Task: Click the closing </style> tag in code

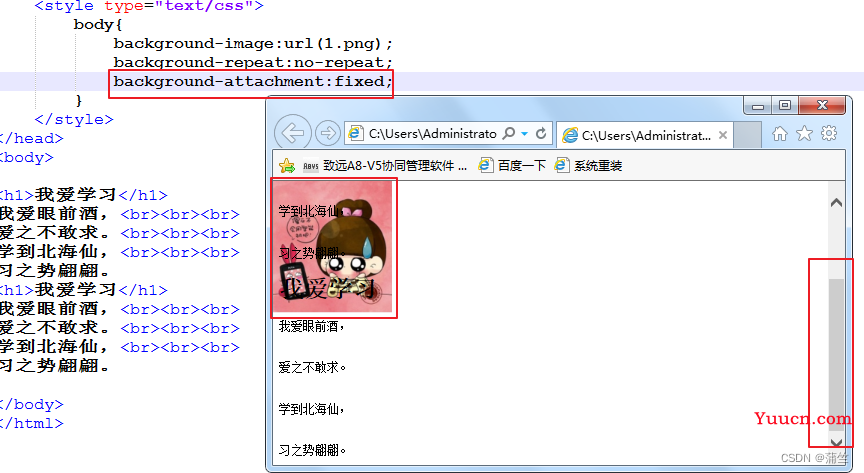Action: click(74, 120)
